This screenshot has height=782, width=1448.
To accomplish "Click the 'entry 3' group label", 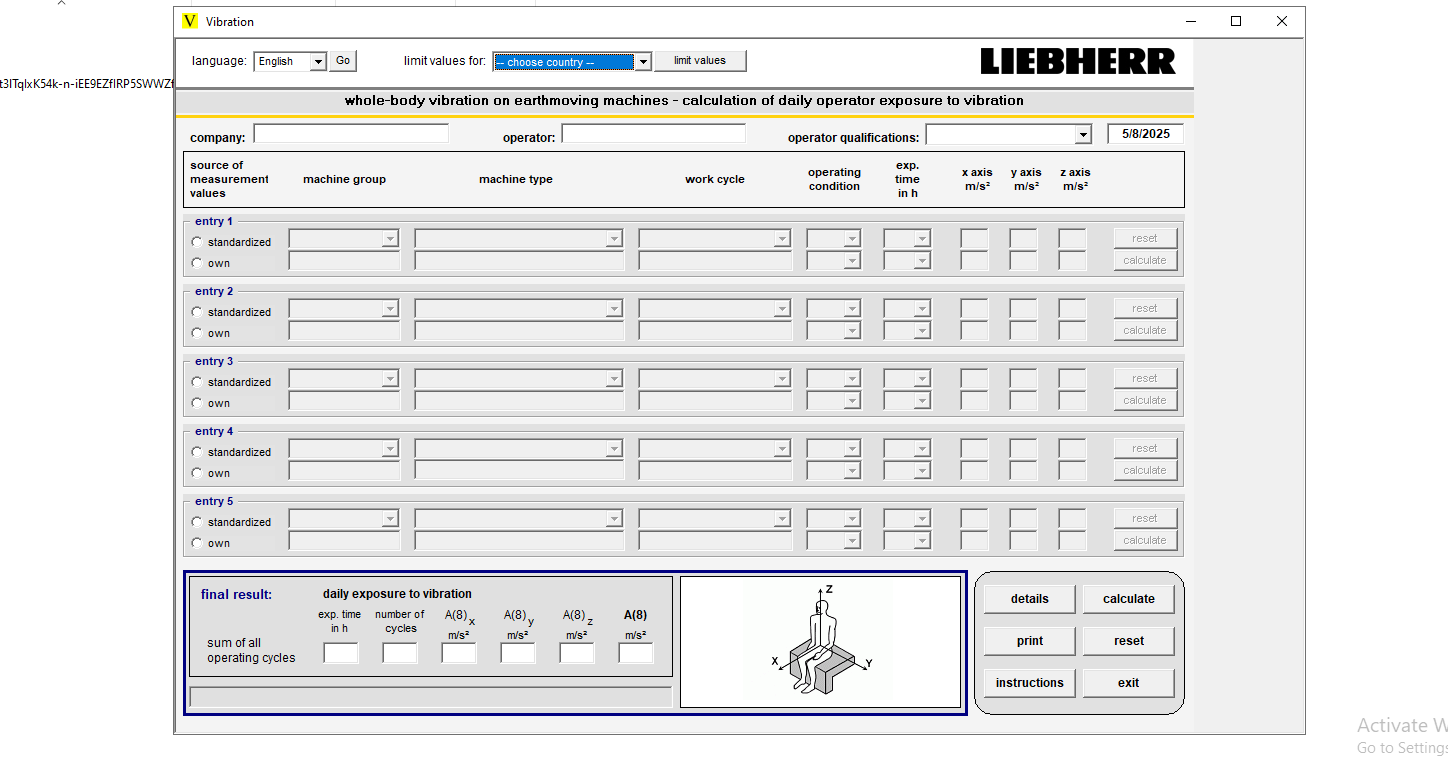I will pos(214,361).
